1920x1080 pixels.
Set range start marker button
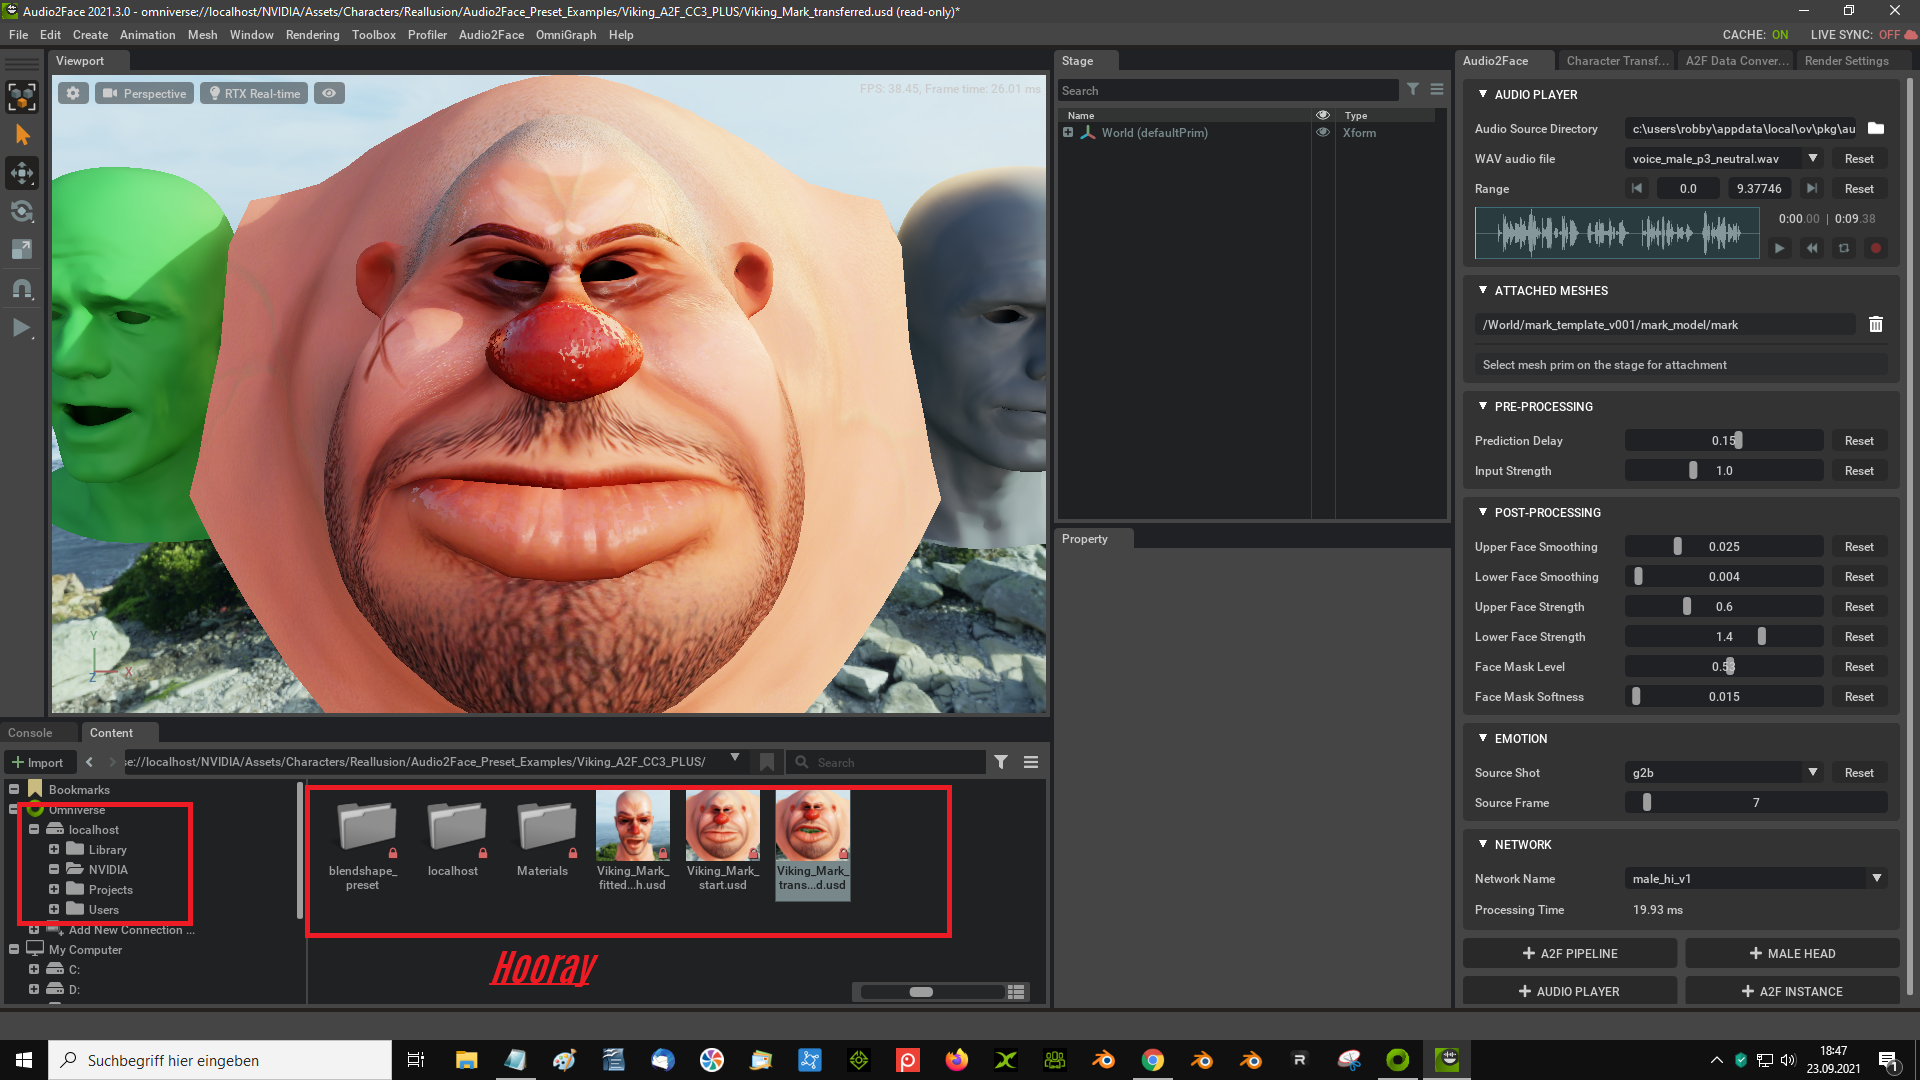(x=1637, y=188)
